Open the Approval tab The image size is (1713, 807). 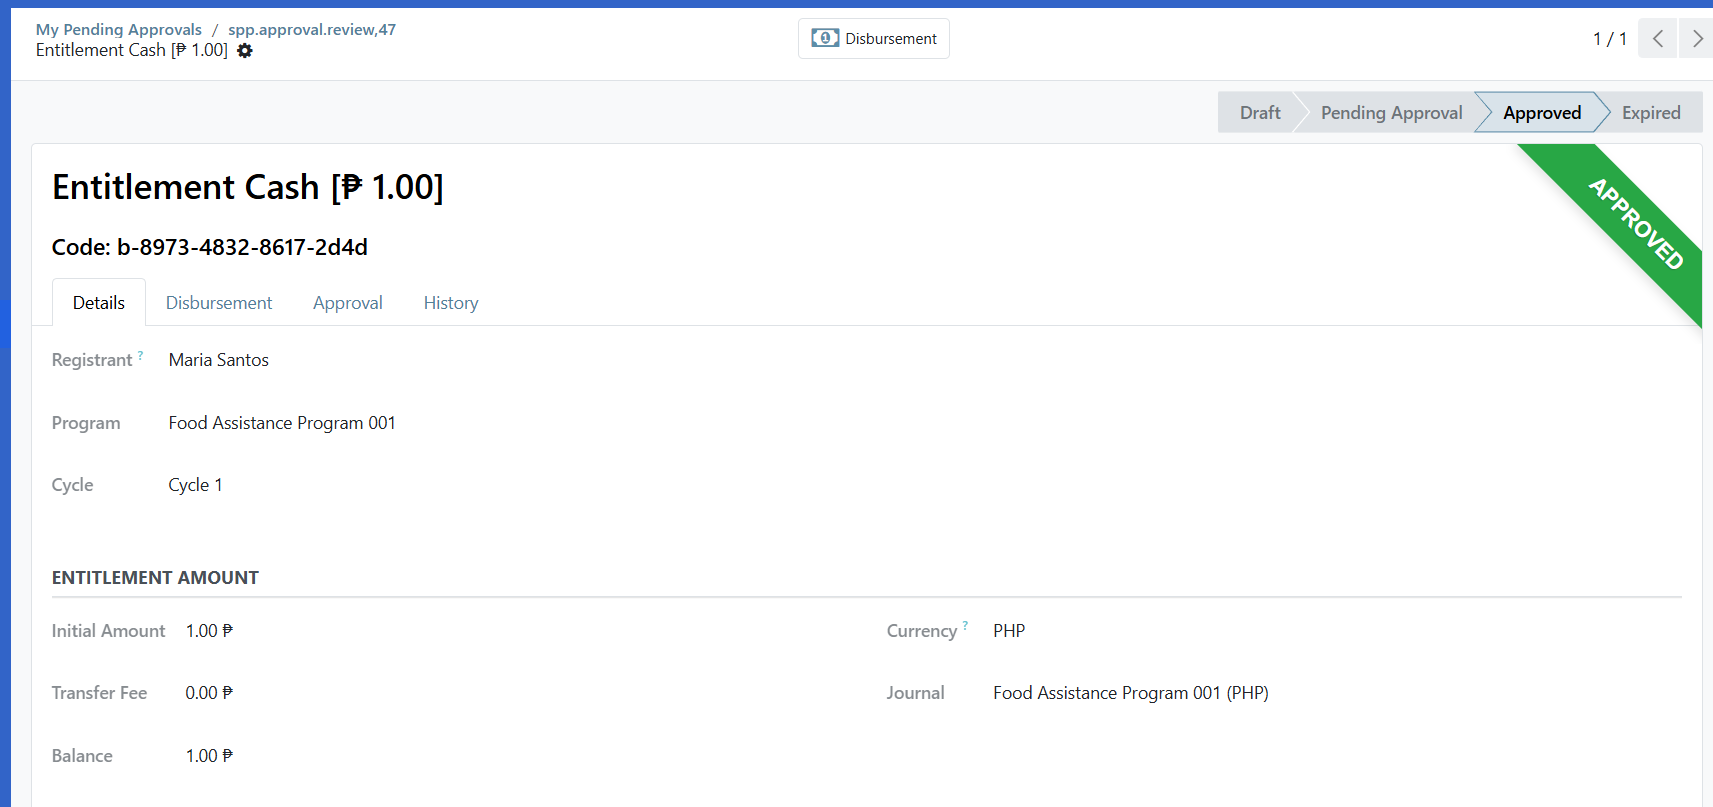click(348, 303)
